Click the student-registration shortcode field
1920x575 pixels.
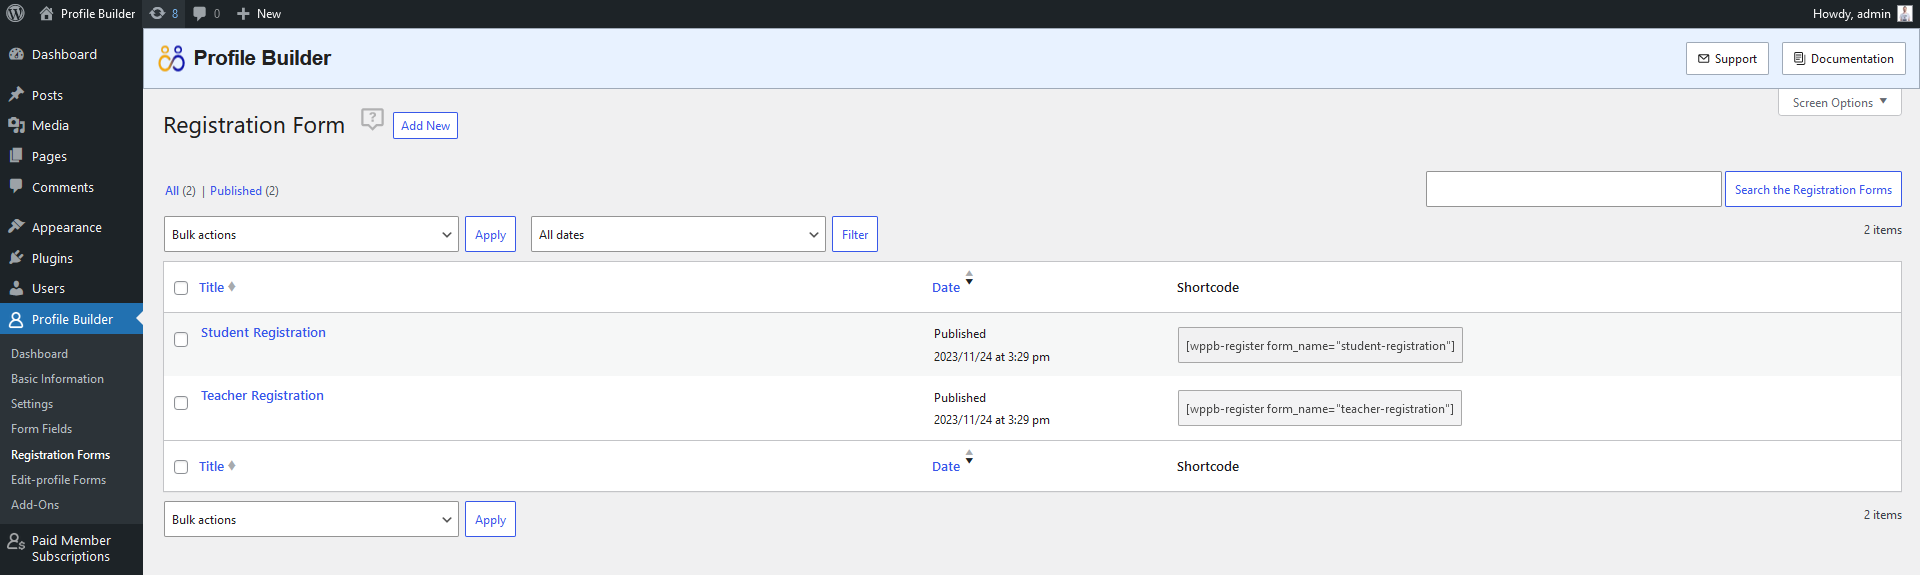pyautogui.click(x=1320, y=345)
